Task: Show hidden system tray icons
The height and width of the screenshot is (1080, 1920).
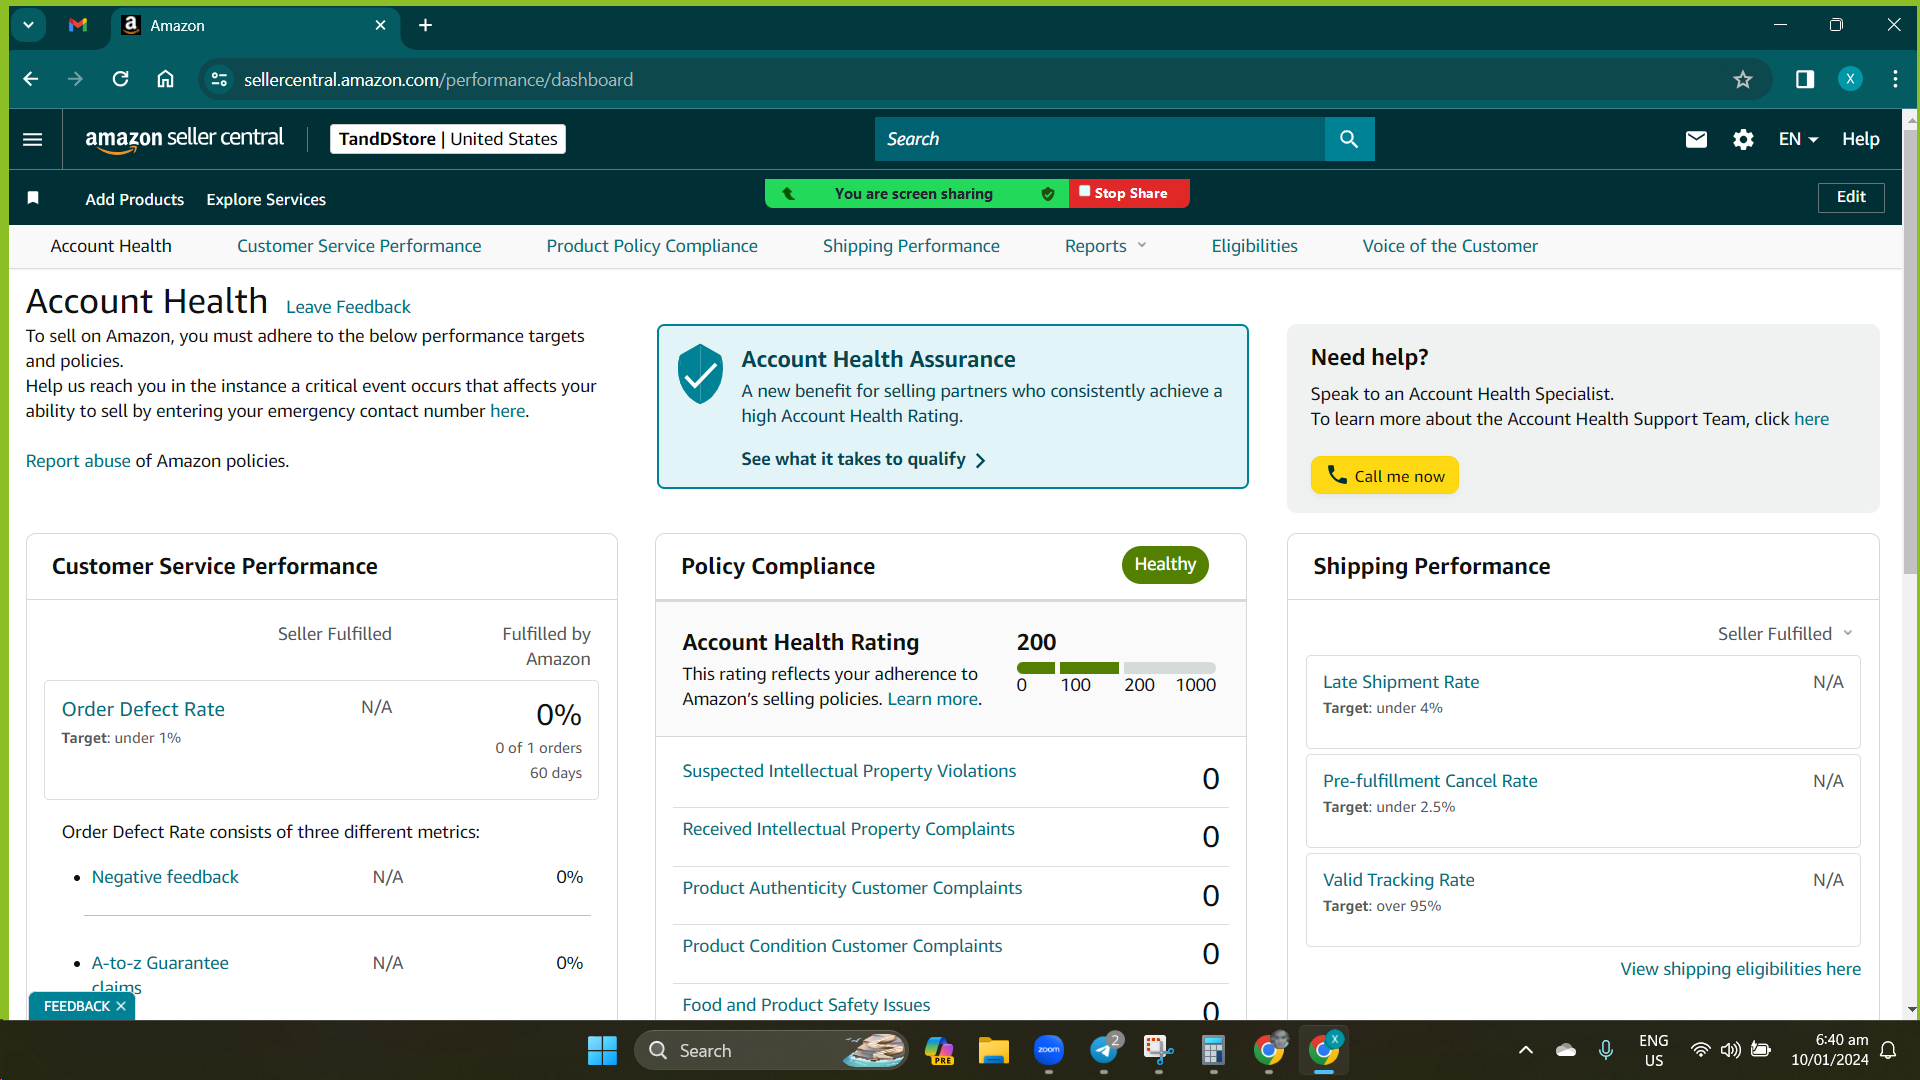Action: coord(1525,1050)
